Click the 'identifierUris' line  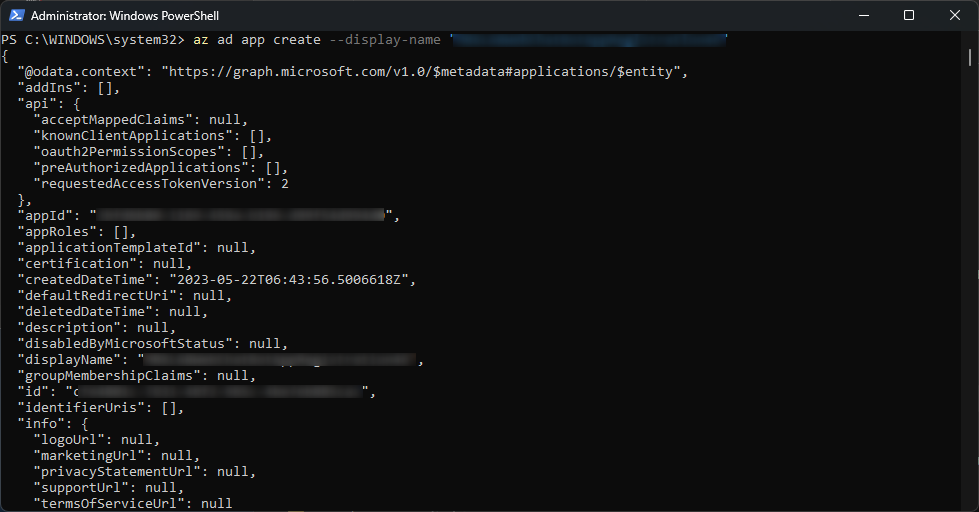[101, 408]
